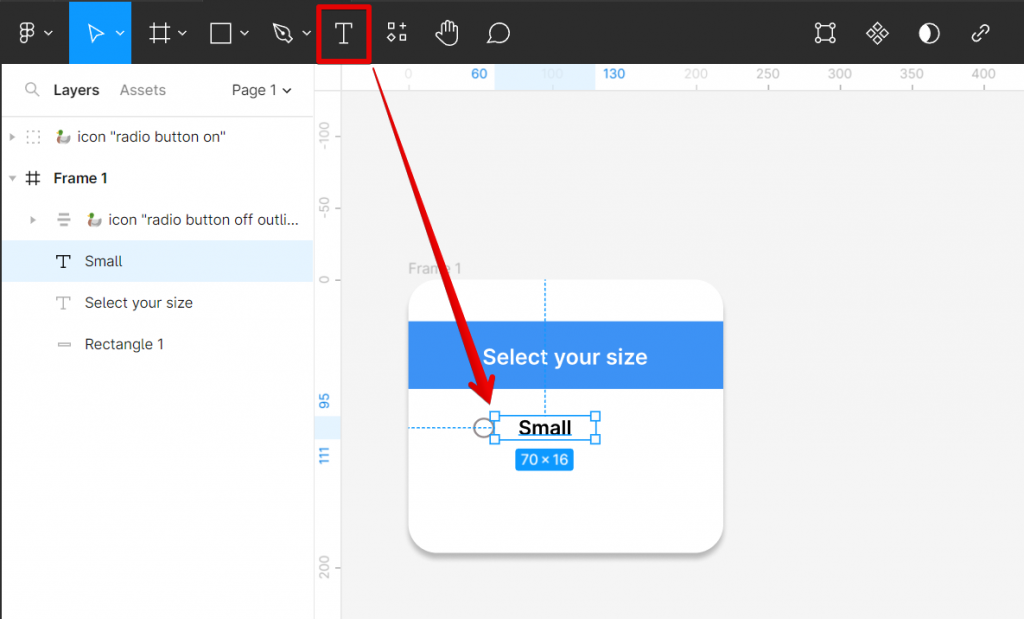The height and width of the screenshot is (619, 1024).
Task: Select the radio button beside Small on canvas
Action: click(483, 427)
